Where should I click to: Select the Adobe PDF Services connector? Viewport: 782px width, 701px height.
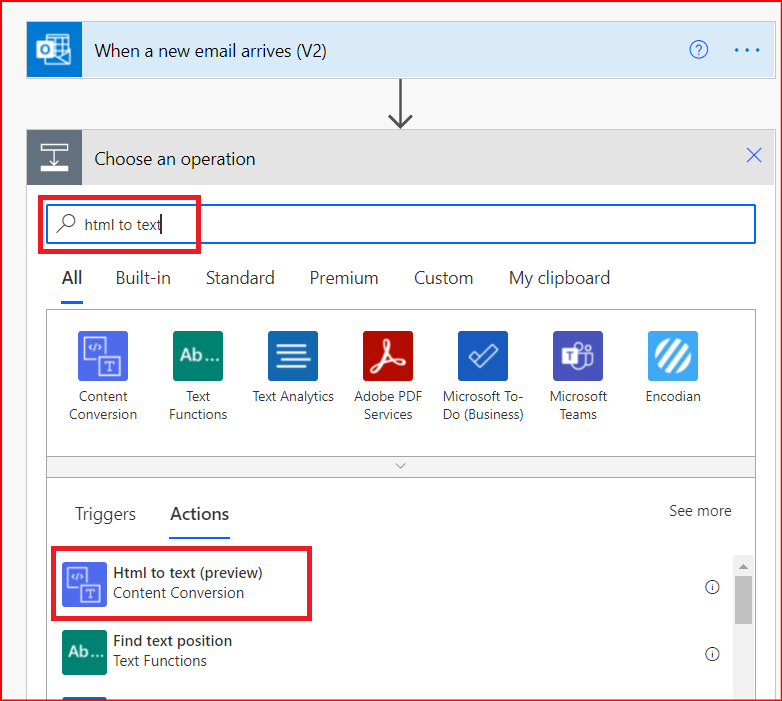(x=388, y=356)
